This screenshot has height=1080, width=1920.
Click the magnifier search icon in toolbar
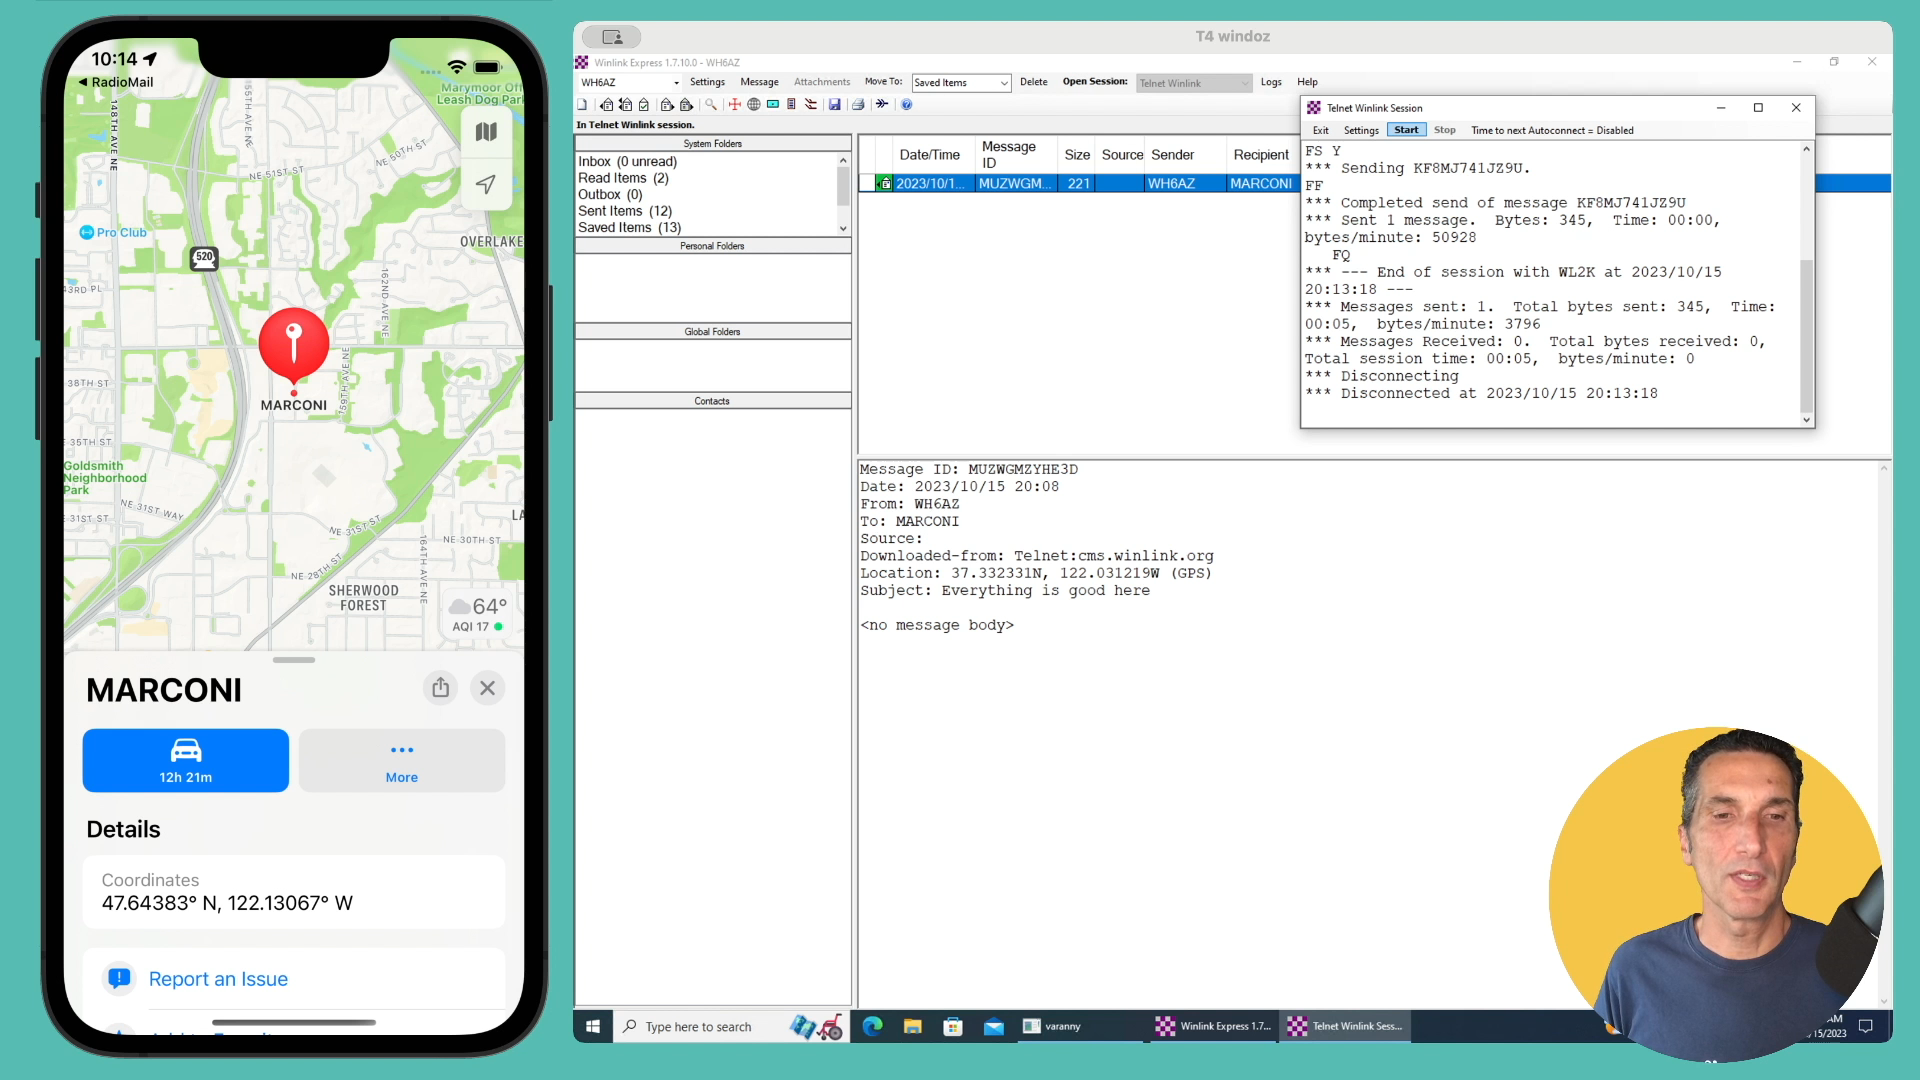click(x=711, y=104)
